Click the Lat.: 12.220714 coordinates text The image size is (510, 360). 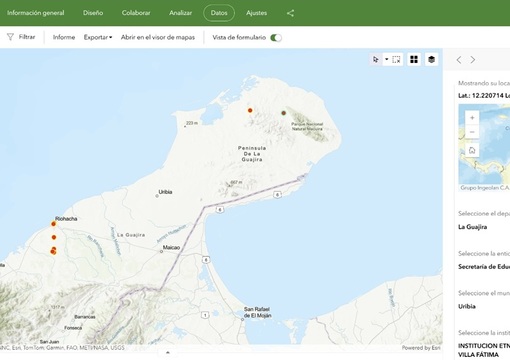484,96
